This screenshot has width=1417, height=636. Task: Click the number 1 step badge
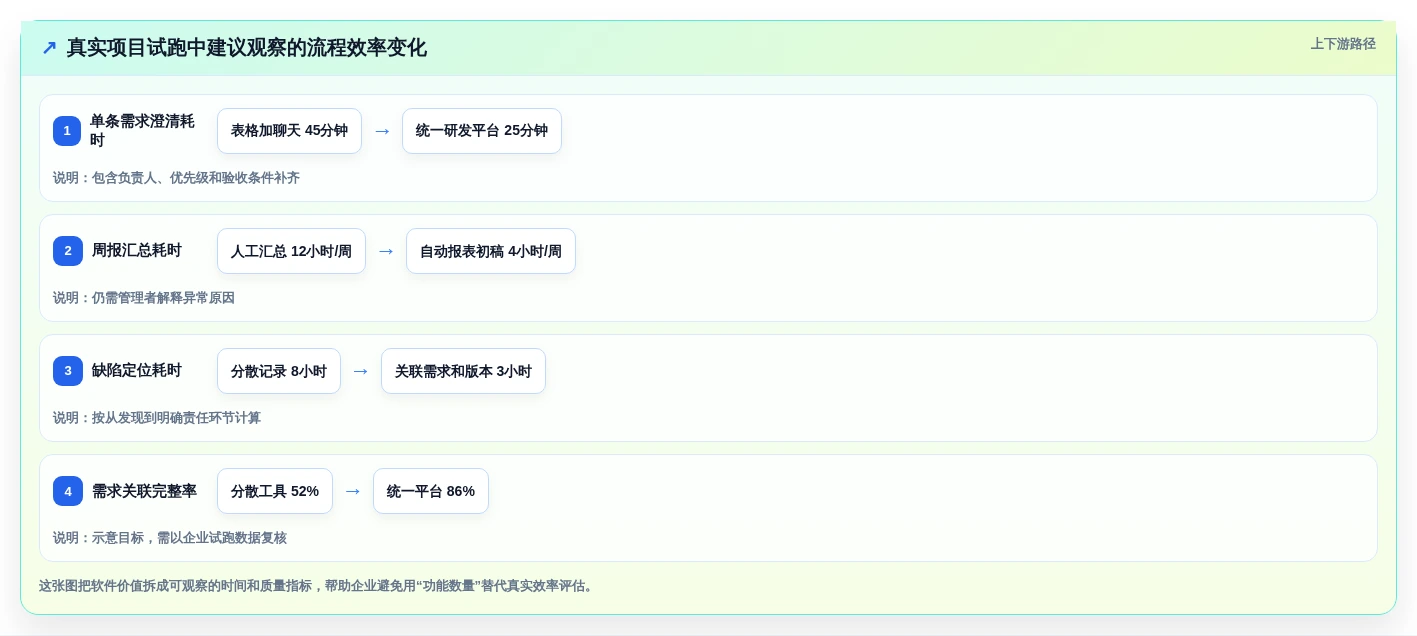(x=67, y=131)
